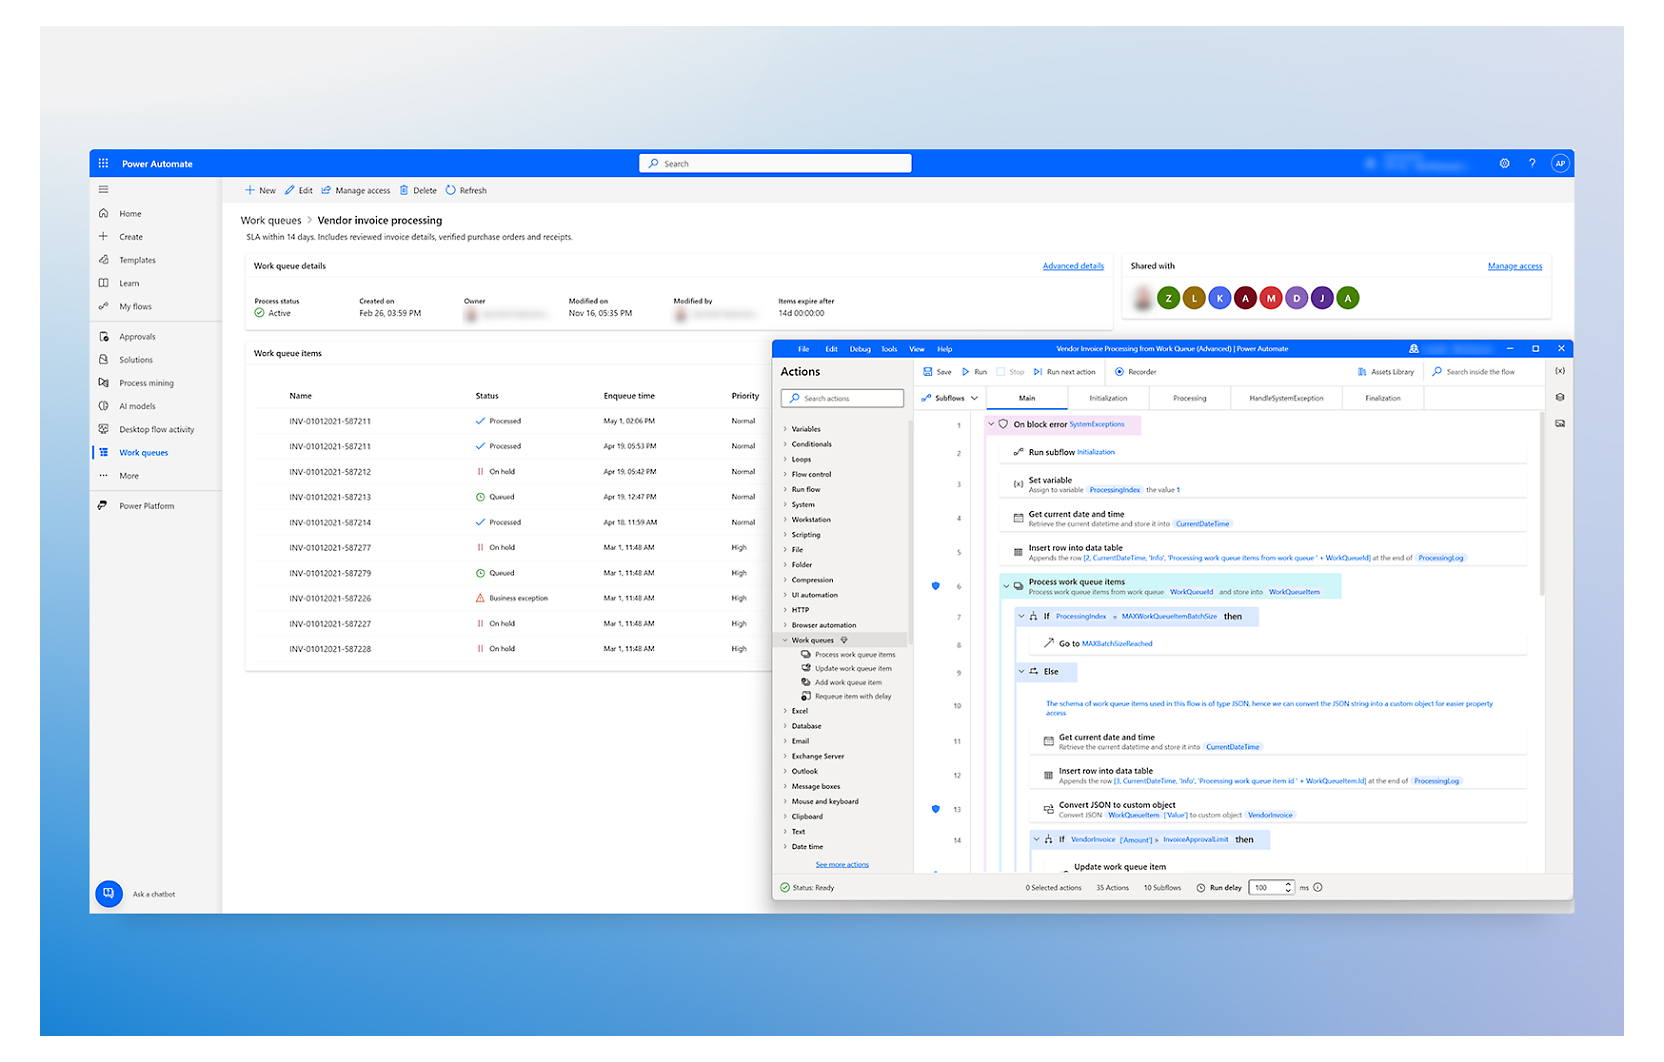Save the desktop flow
The image size is (1664, 1062).
(x=937, y=372)
